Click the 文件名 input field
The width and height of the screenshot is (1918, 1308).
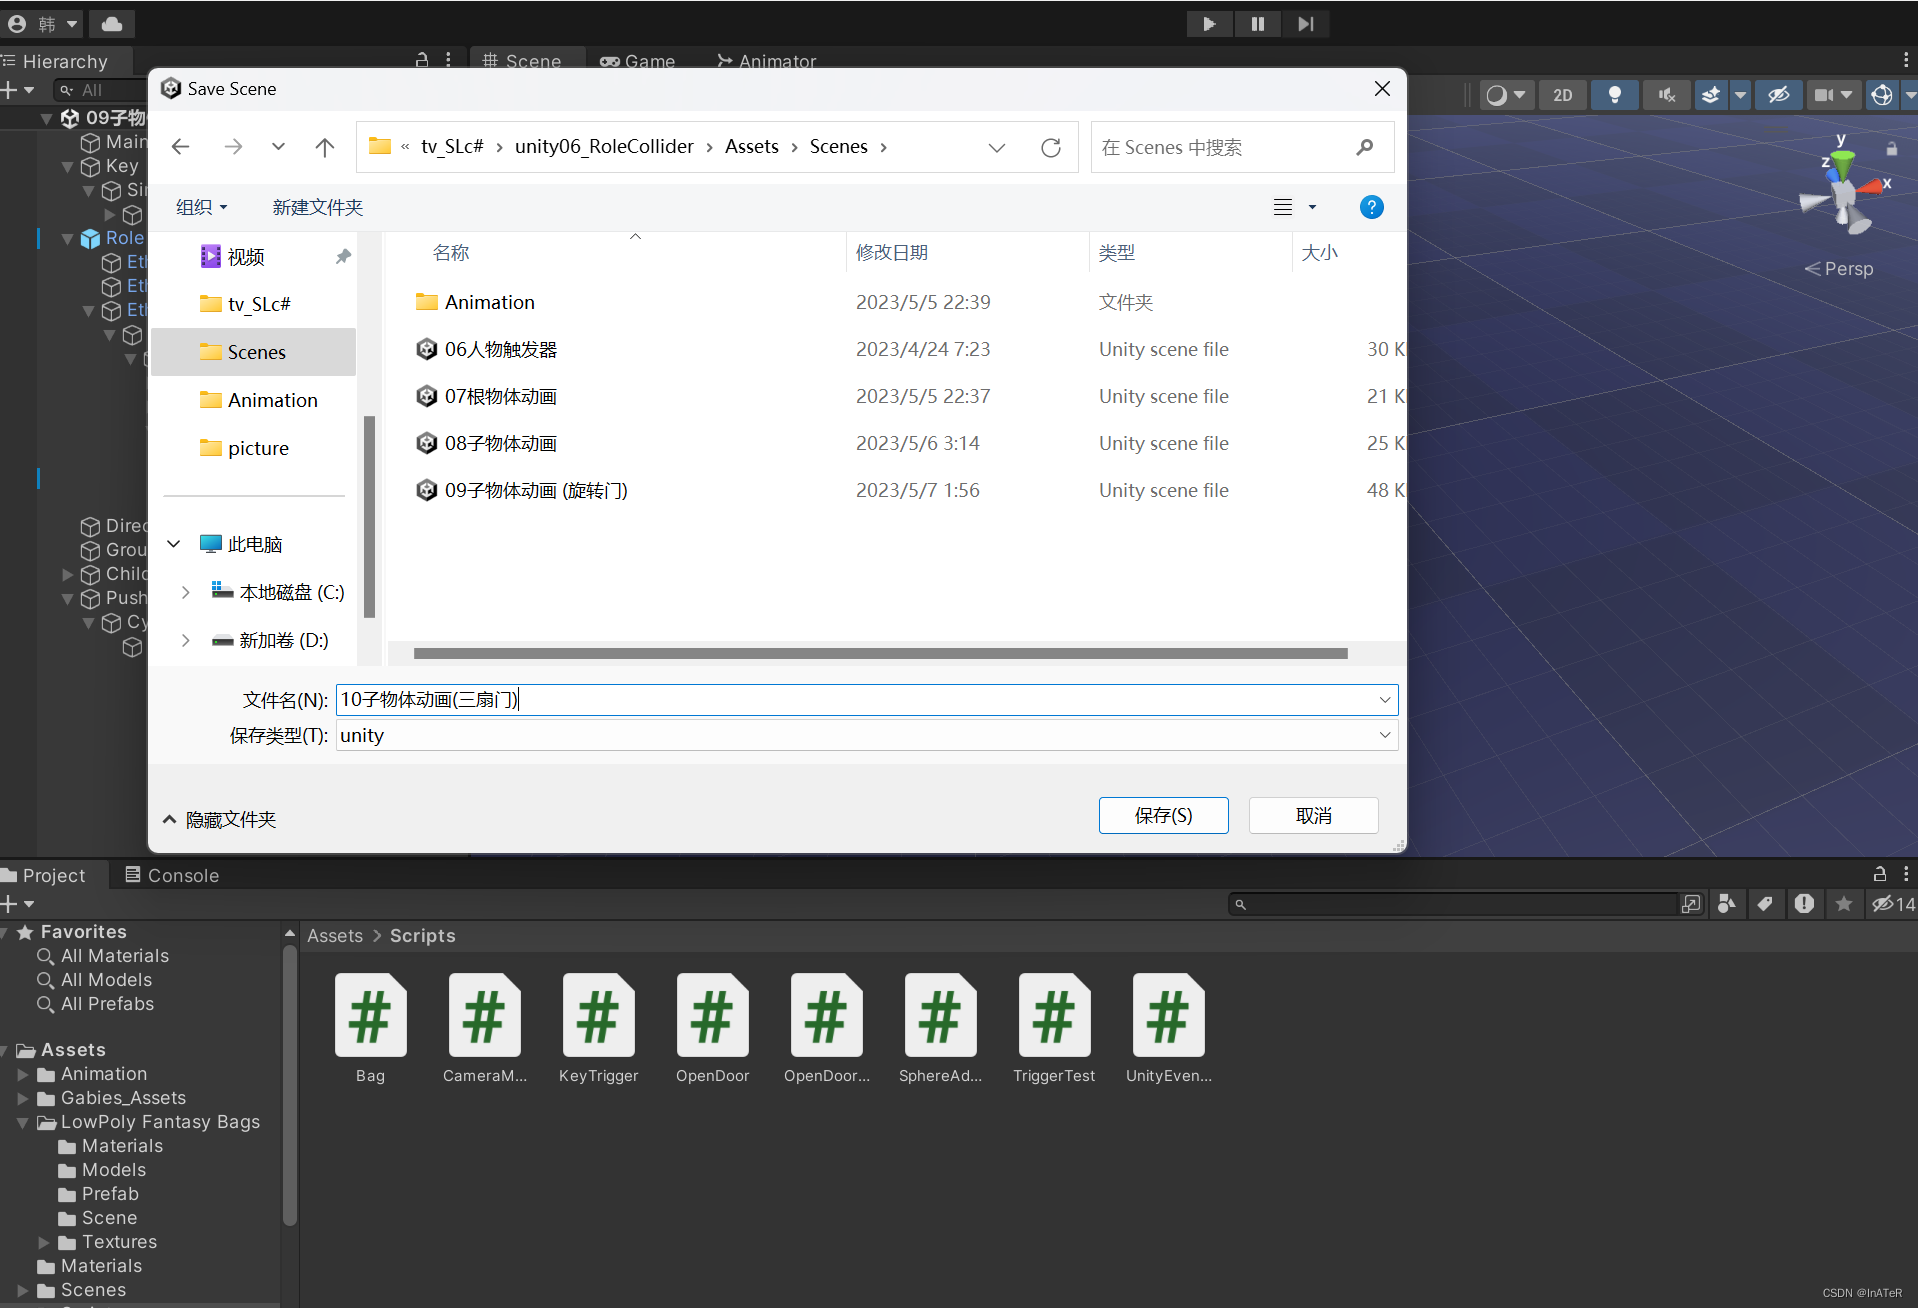800,699
